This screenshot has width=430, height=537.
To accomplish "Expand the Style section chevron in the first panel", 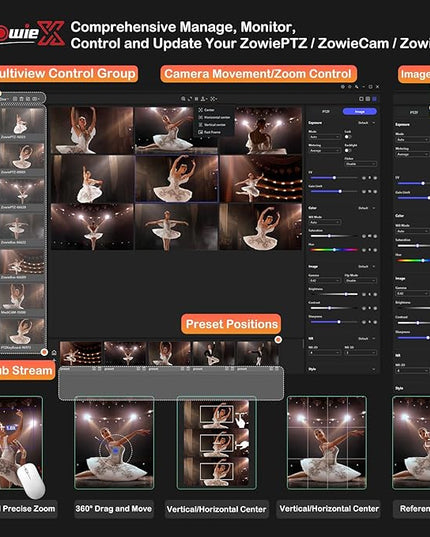I will click(374, 369).
